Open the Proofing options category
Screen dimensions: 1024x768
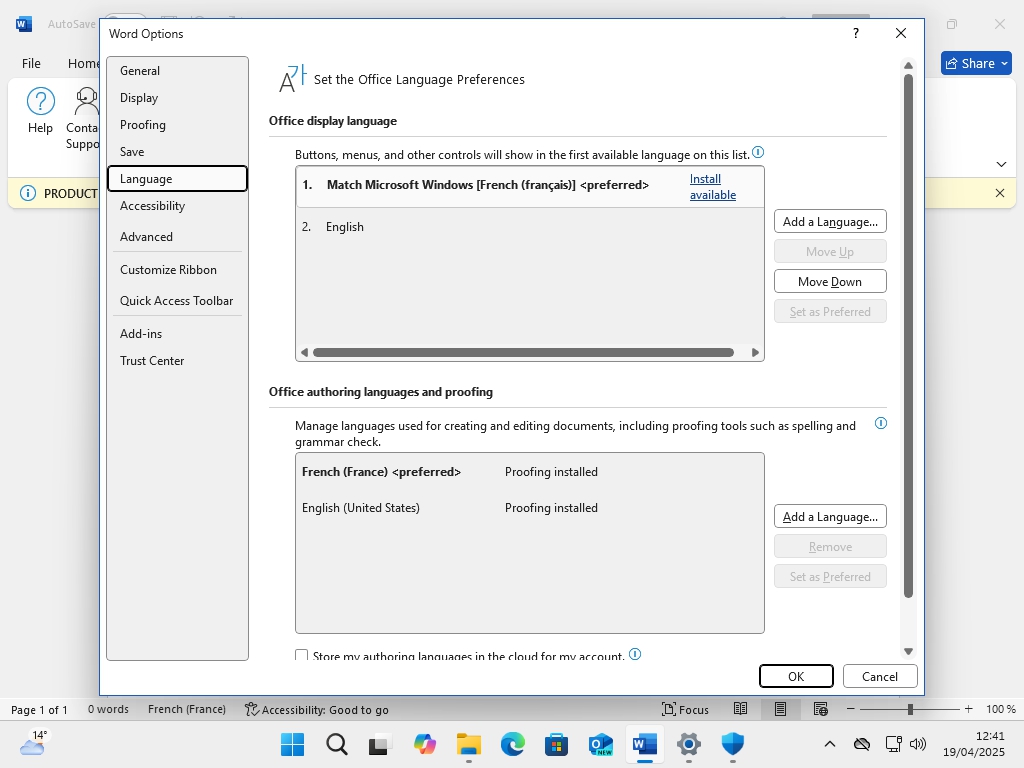(x=143, y=125)
